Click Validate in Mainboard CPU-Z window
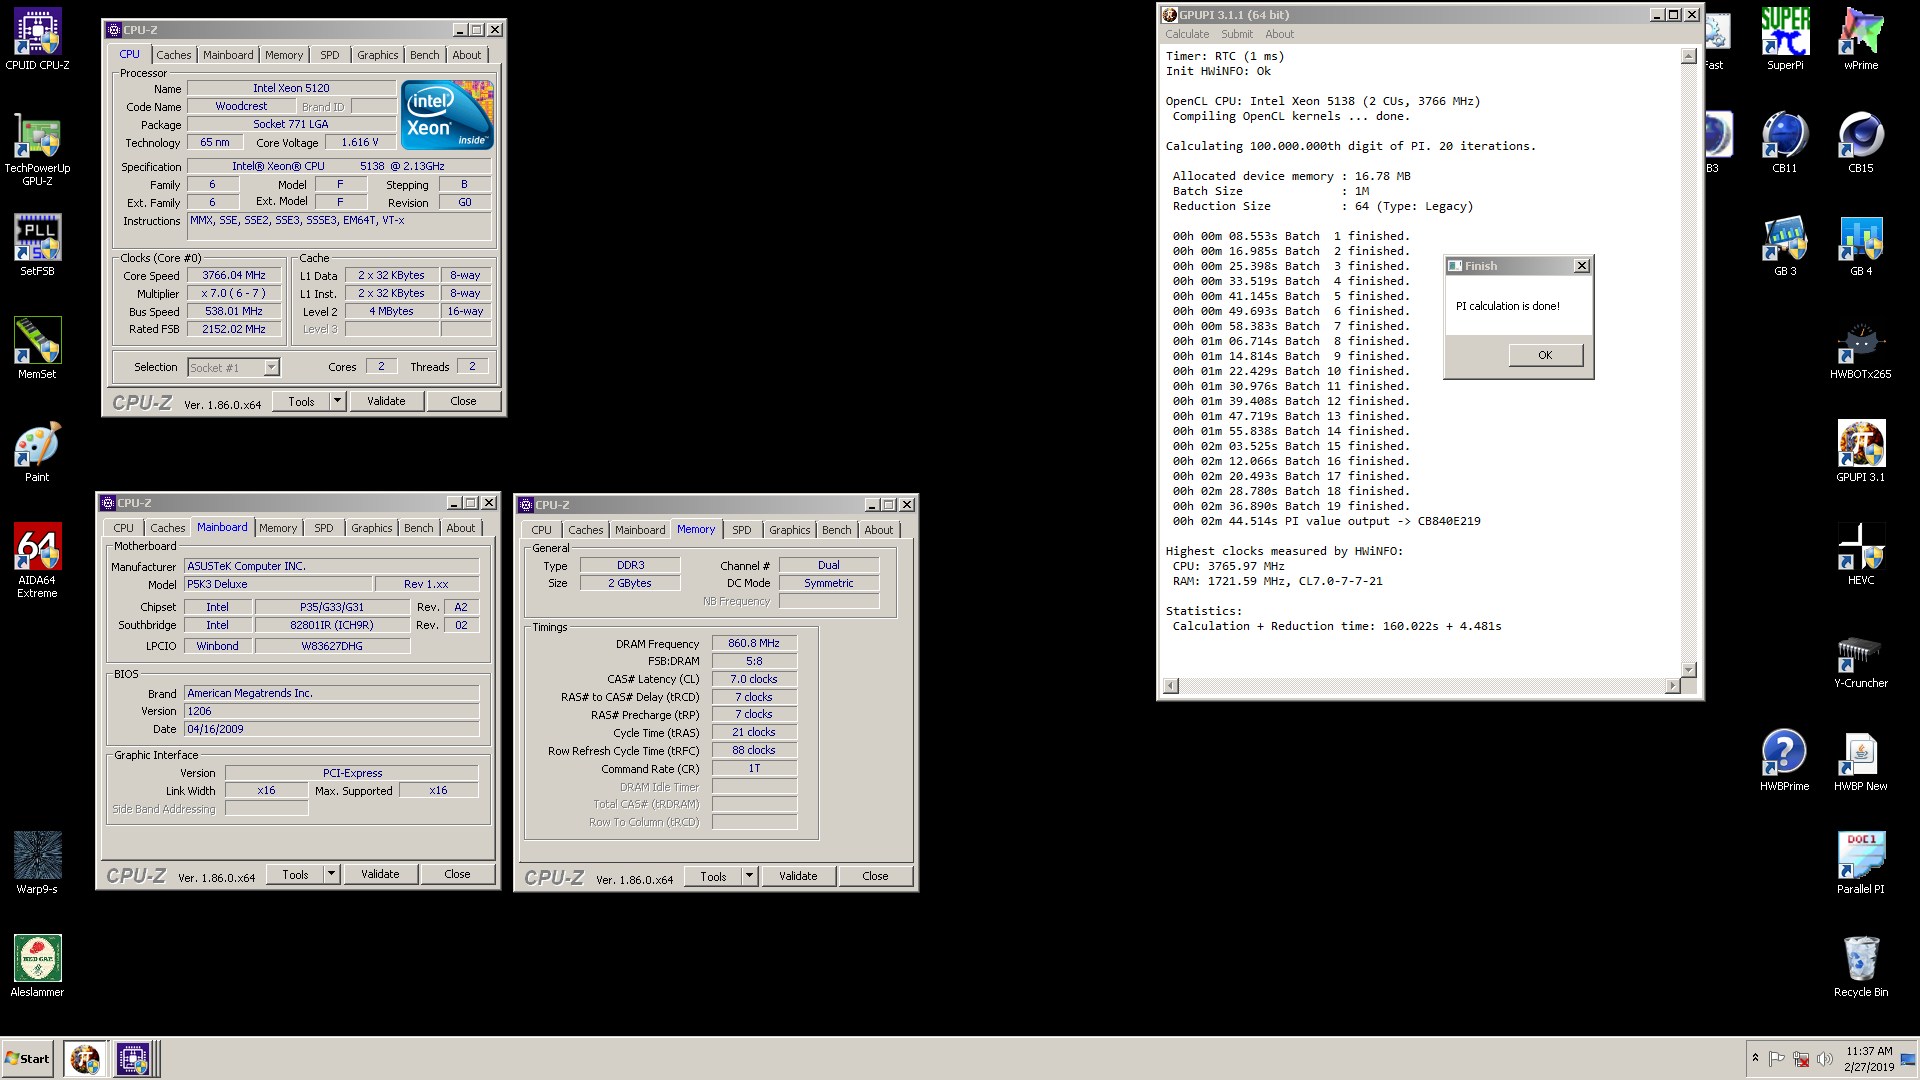 point(380,874)
